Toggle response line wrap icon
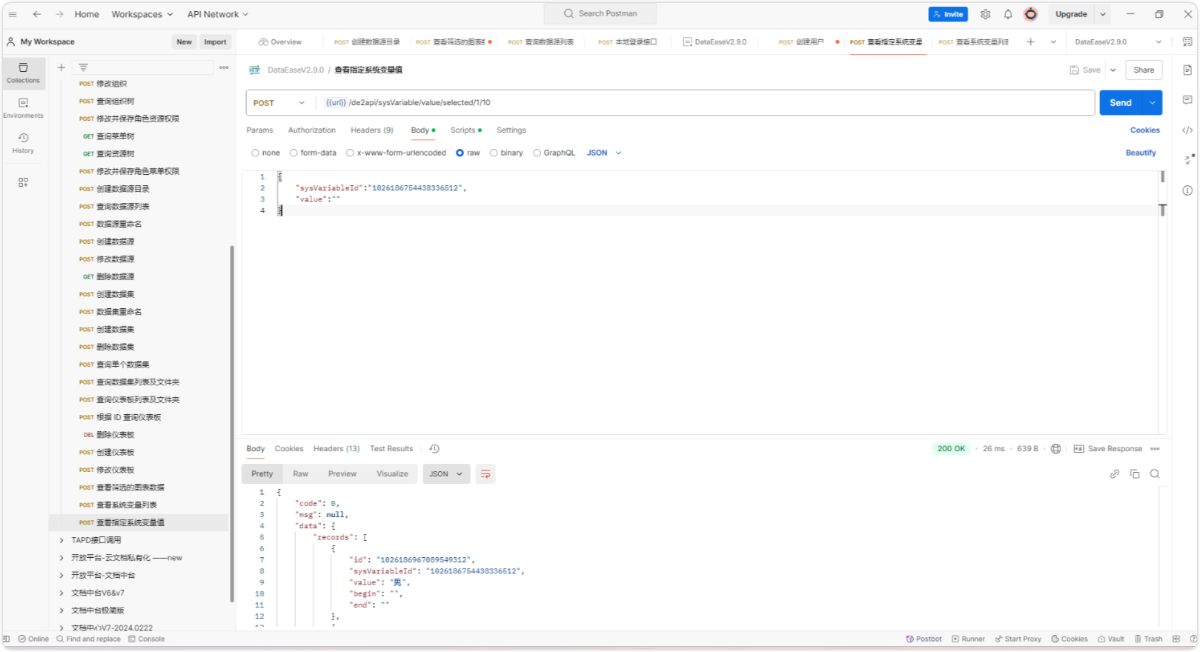Viewport: 1200px width, 652px height. (x=486, y=474)
